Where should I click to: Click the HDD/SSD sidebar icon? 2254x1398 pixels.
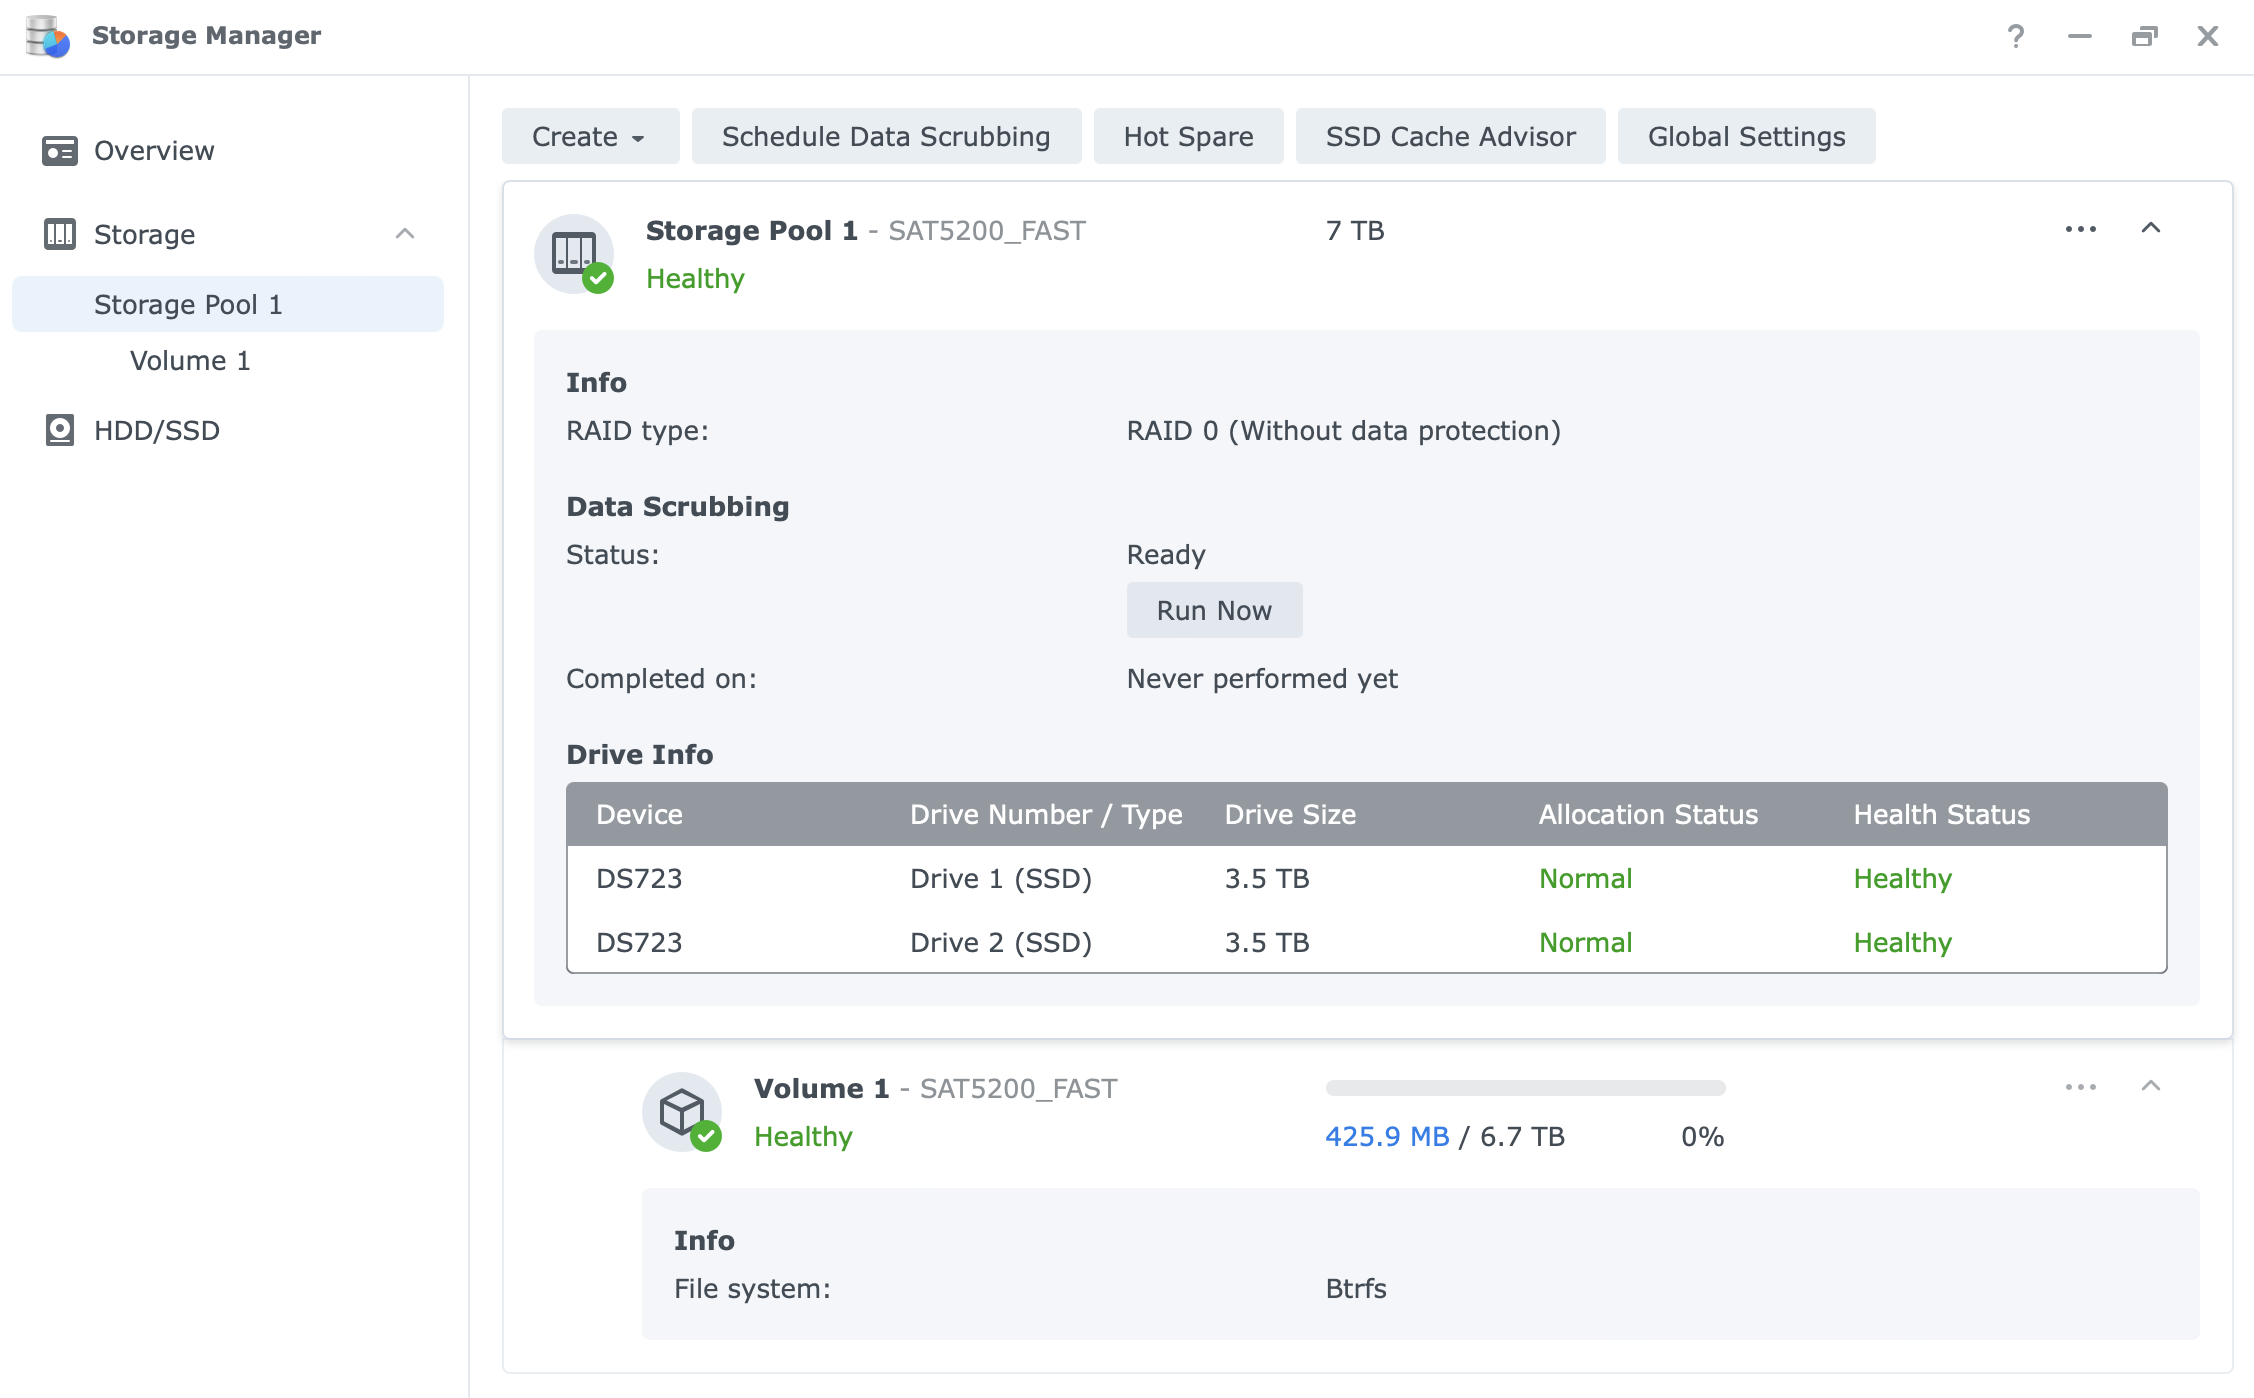pyautogui.click(x=60, y=430)
